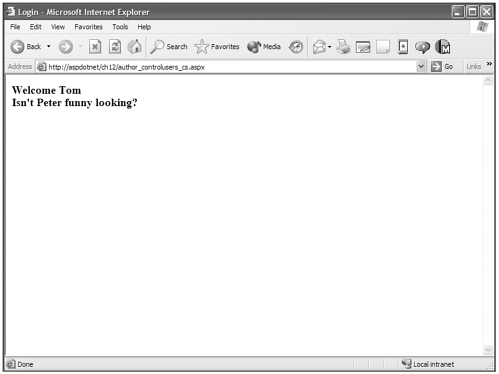499x374 pixels.
Task: Open the File menu
Action: coord(15,27)
